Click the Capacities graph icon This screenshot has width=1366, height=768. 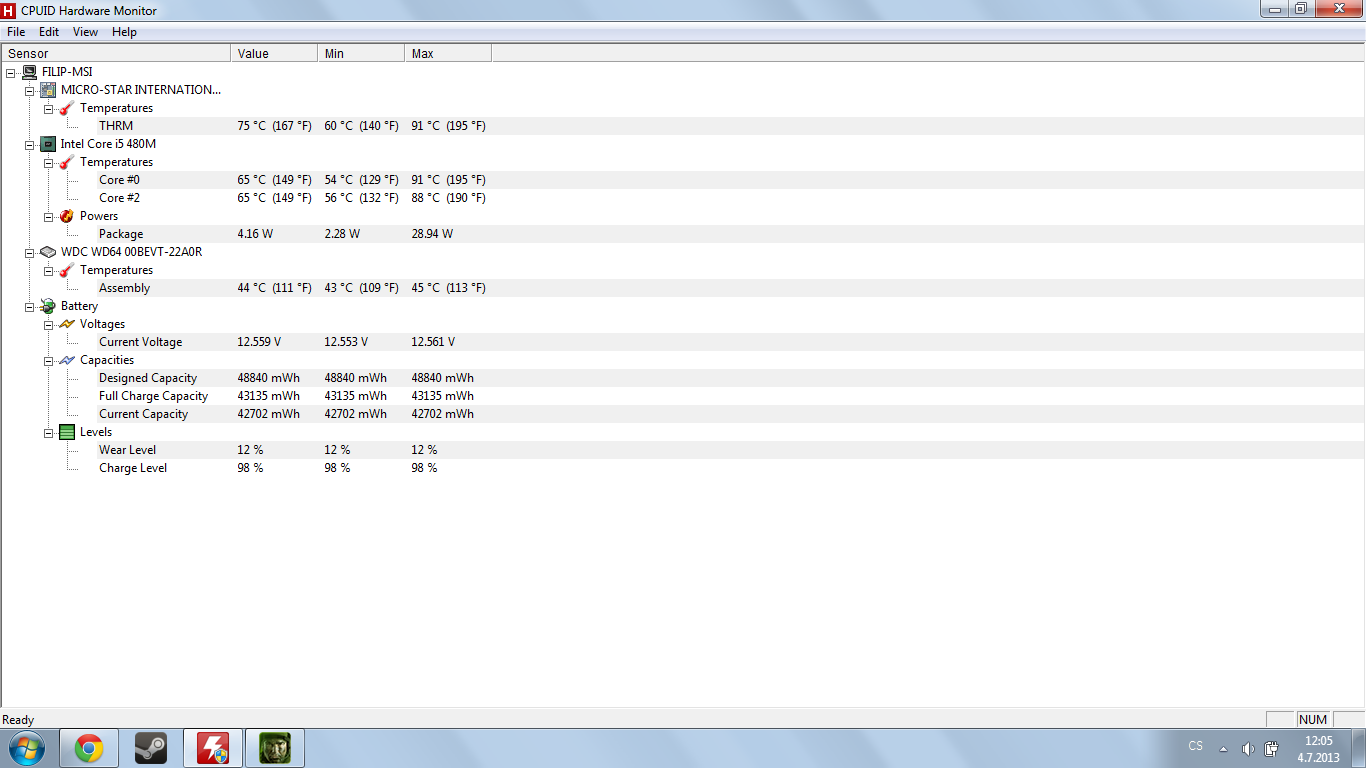coord(67,360)
